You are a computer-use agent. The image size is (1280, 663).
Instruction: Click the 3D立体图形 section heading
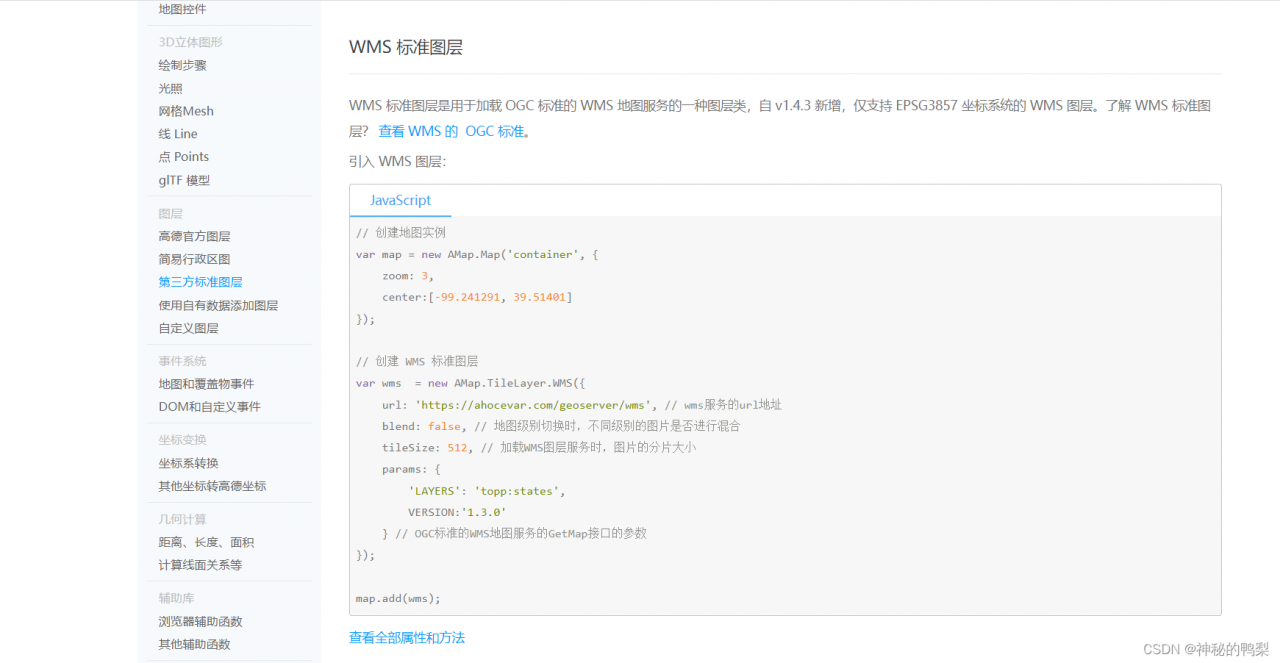coord(190,42)
